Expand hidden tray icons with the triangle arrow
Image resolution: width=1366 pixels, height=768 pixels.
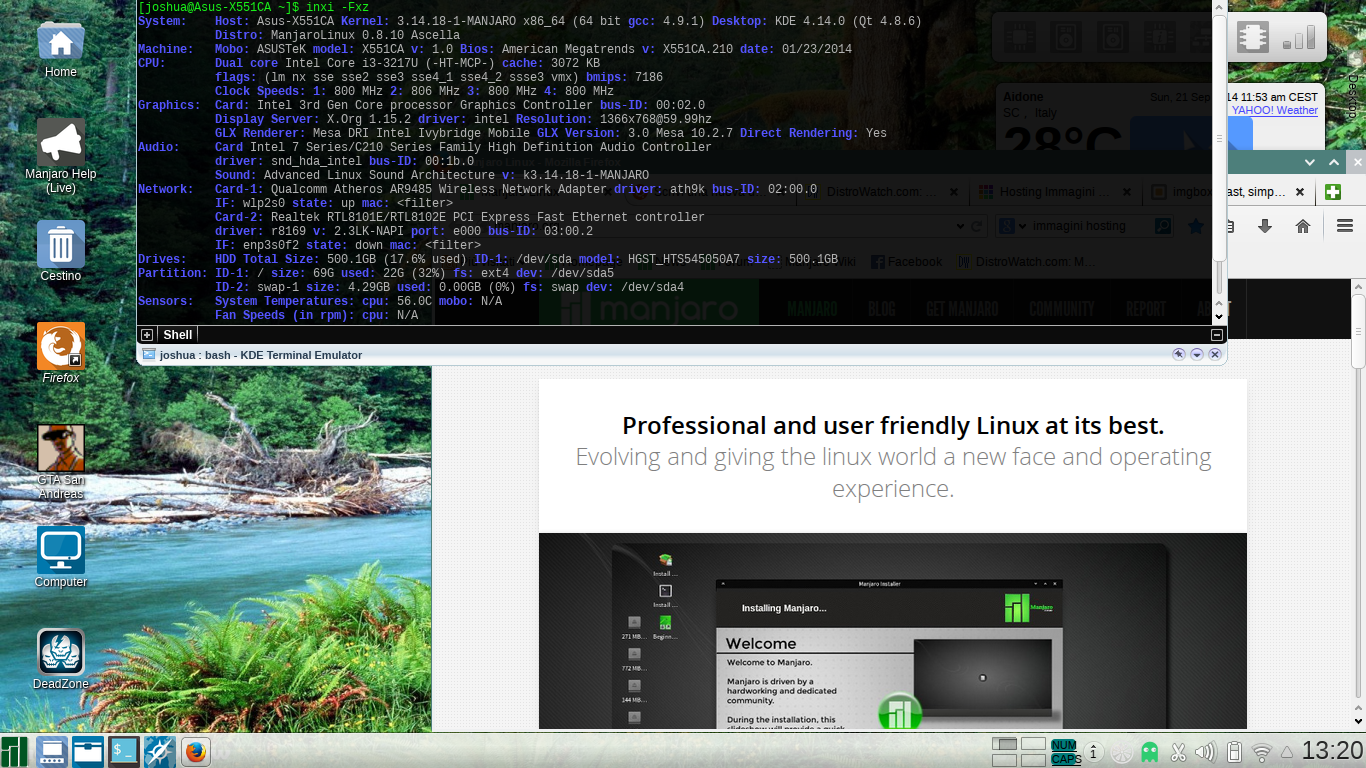click(1287, 752)
